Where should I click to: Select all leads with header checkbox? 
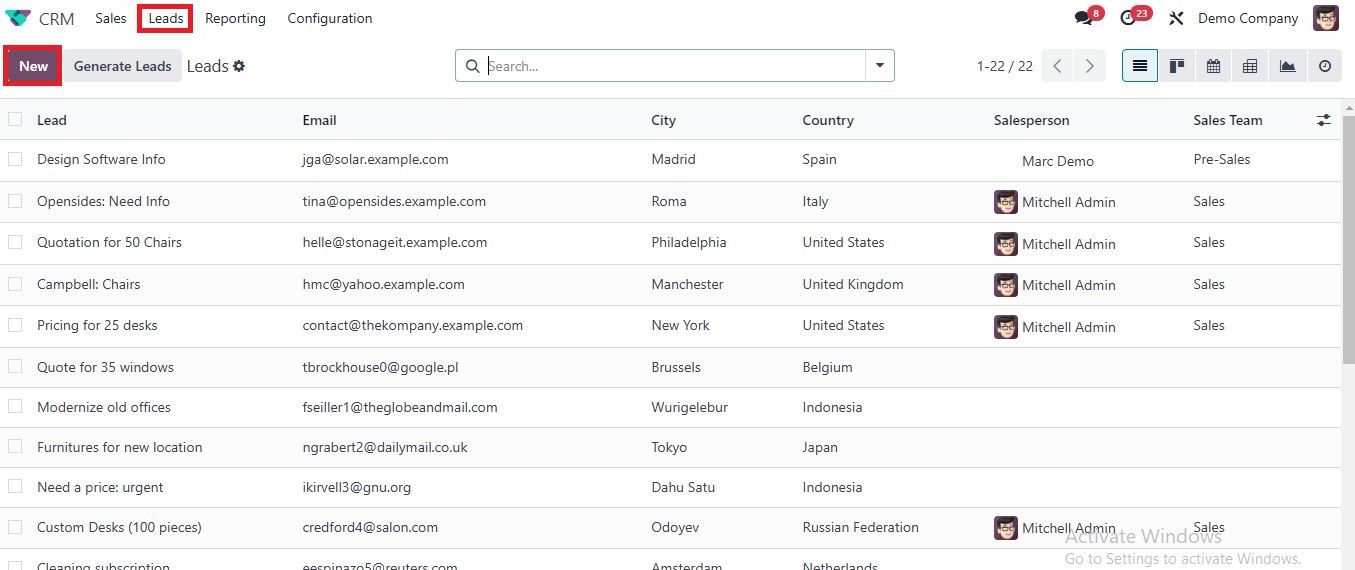pos(15,120)
